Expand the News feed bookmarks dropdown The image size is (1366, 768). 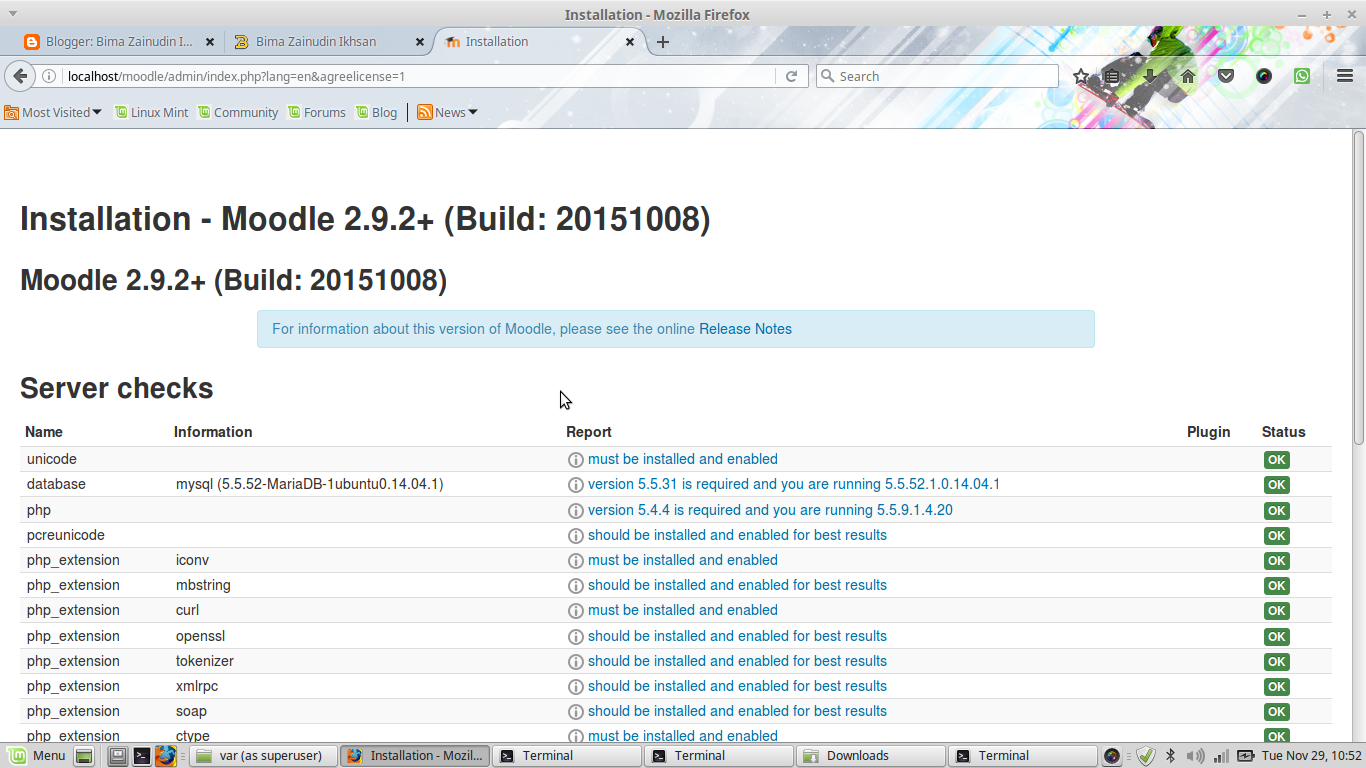pos(447,112)
